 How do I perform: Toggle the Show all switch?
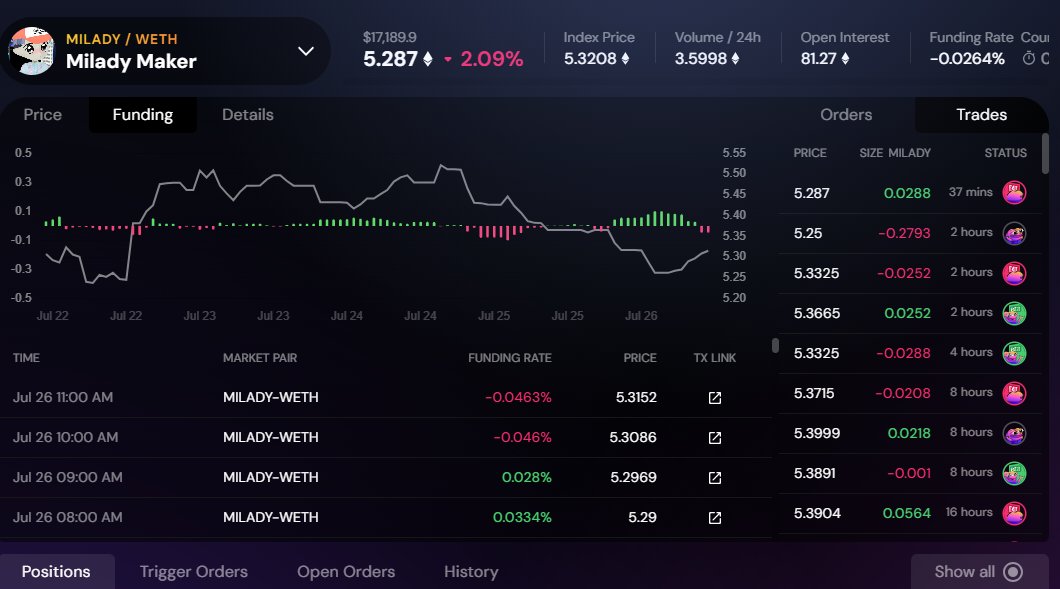coord(1013,571)
